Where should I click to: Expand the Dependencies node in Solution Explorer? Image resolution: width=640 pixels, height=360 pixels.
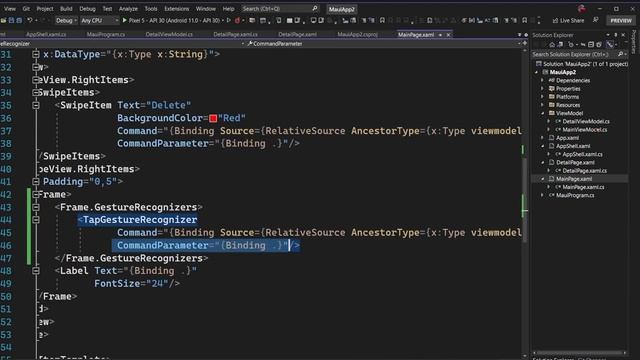click(543, 80)
